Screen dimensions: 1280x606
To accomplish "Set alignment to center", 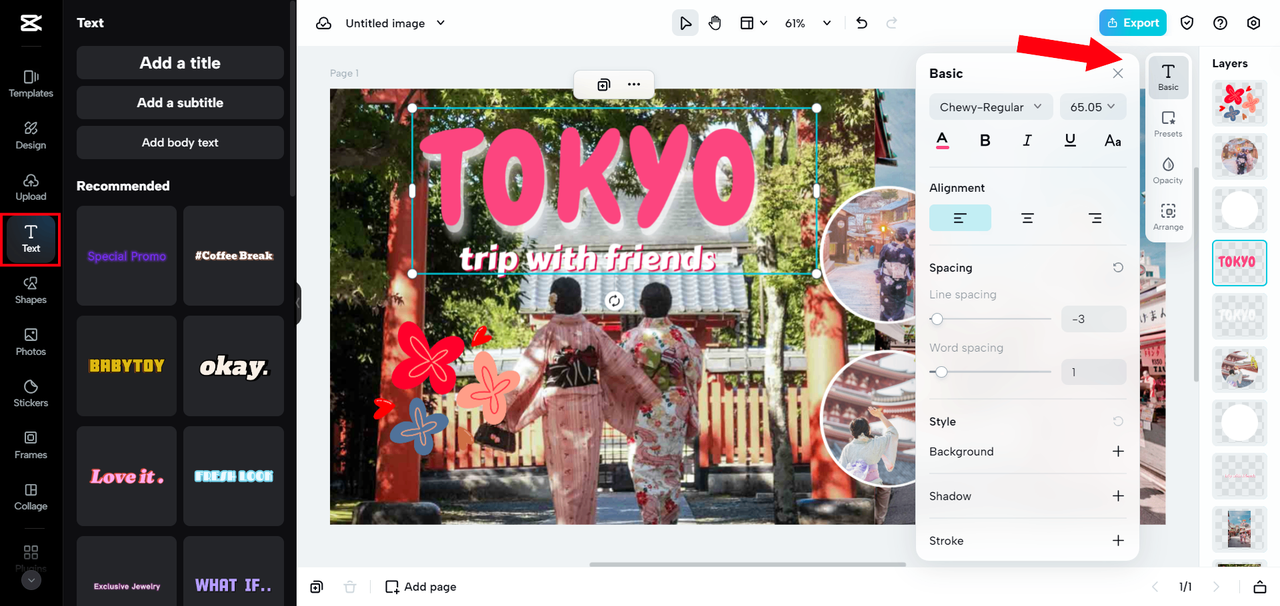I will click(x=1027, y=218).
